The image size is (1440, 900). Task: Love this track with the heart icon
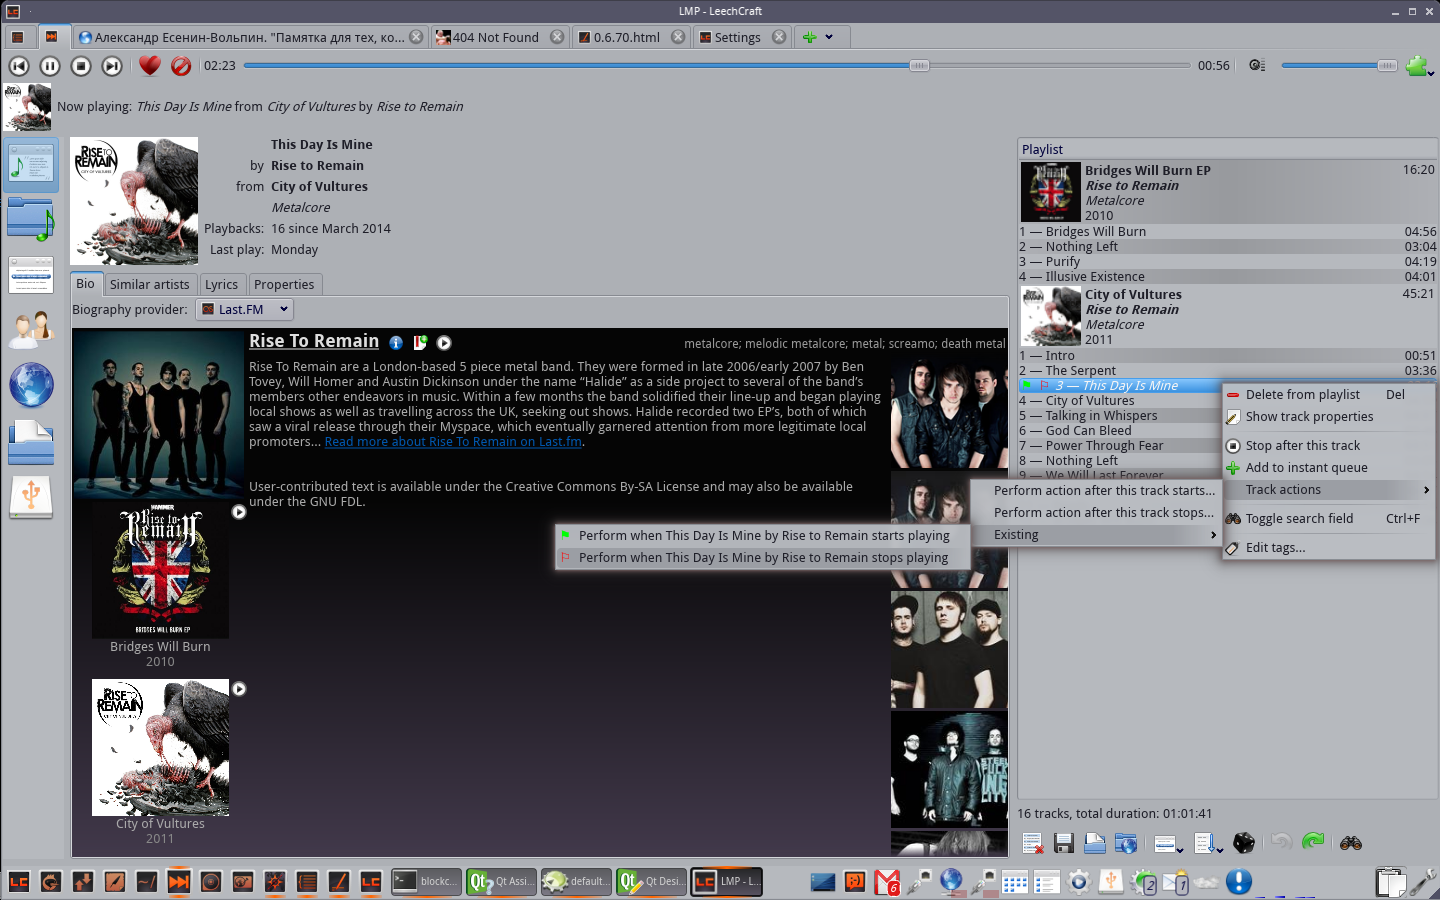(150, 66)
